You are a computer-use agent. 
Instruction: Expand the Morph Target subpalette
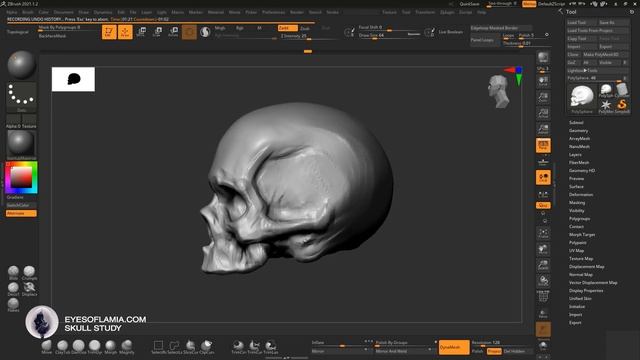coord(582,235)
